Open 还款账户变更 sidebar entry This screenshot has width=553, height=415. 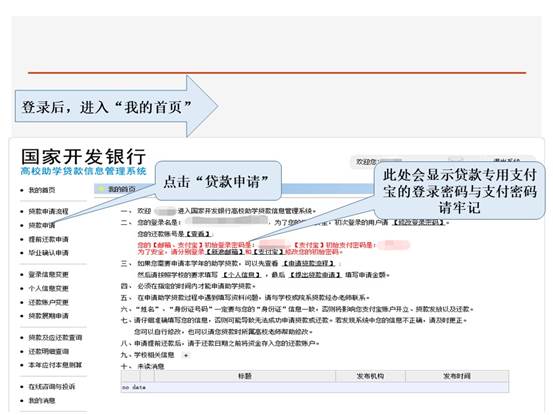48,303
